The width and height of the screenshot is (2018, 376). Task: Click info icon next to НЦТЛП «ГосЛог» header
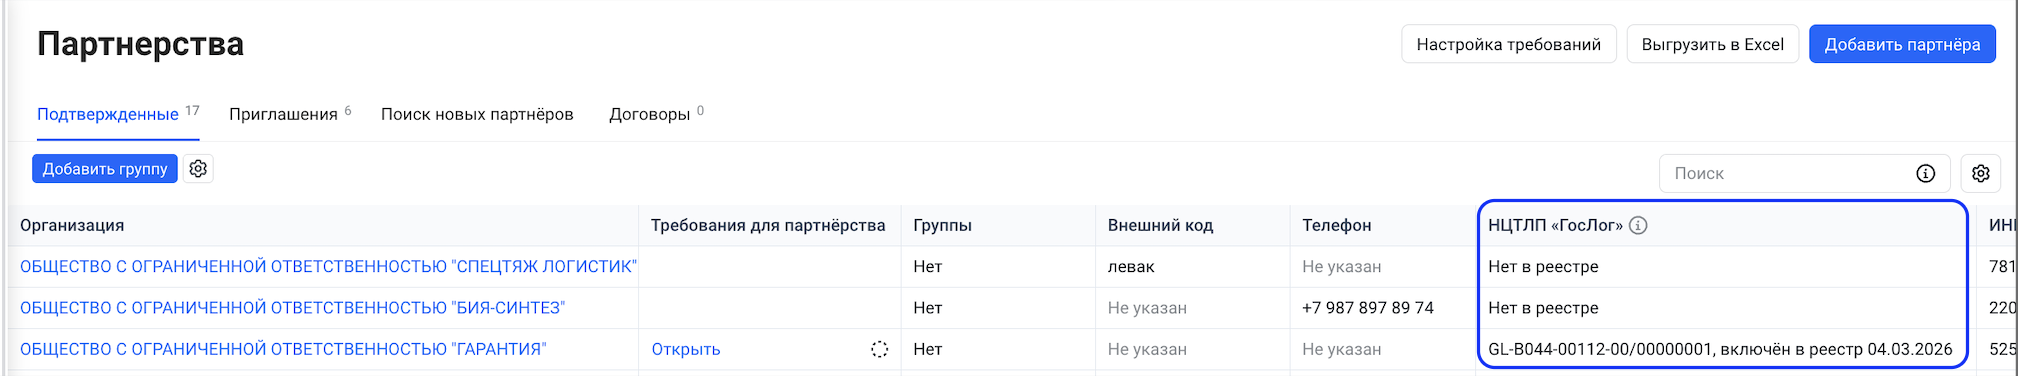pyautogui.click(x=1638, y=225)
